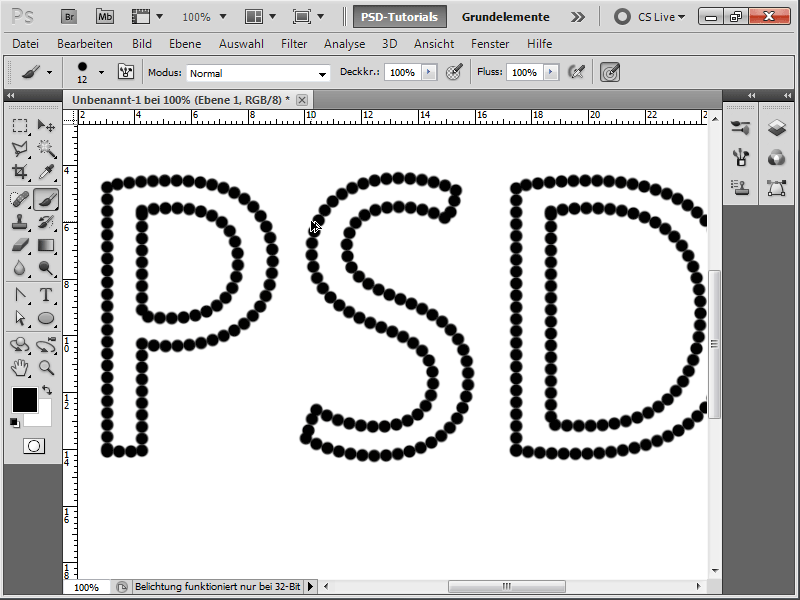Open the Datei menu
Image resolution: width=800 pixels, height=600 pixels.
click(26, 44)
